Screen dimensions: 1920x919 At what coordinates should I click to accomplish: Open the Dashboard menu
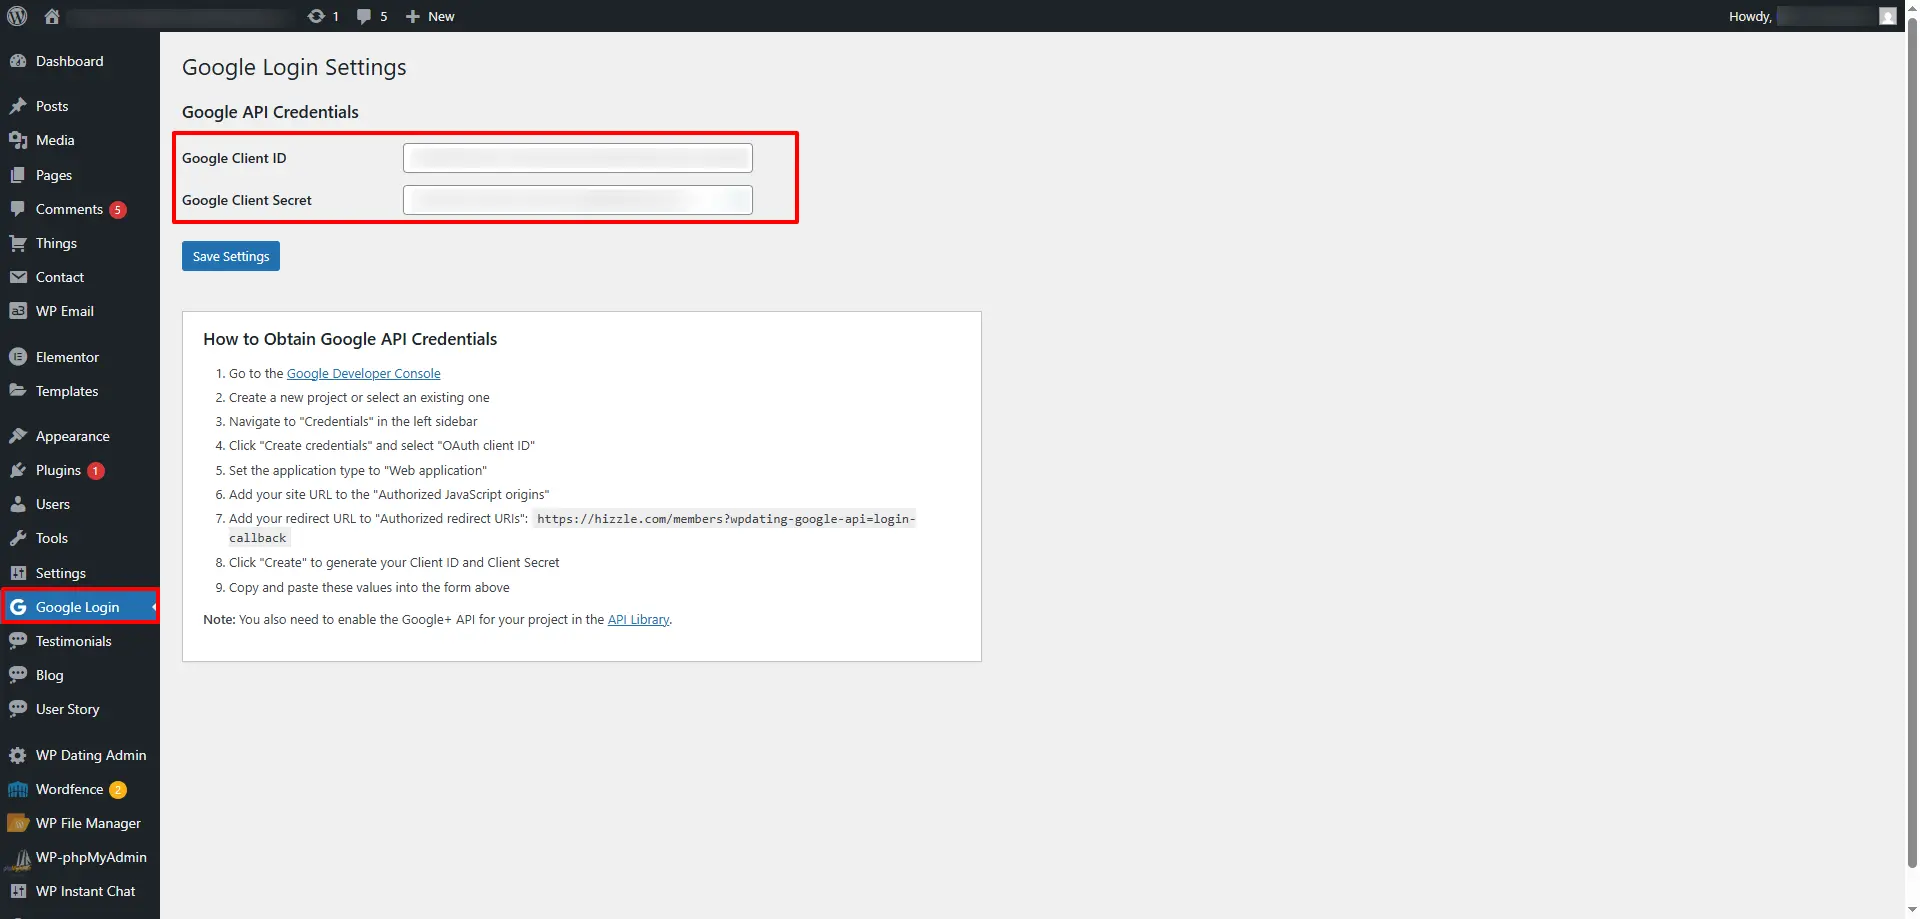point(80,61)
